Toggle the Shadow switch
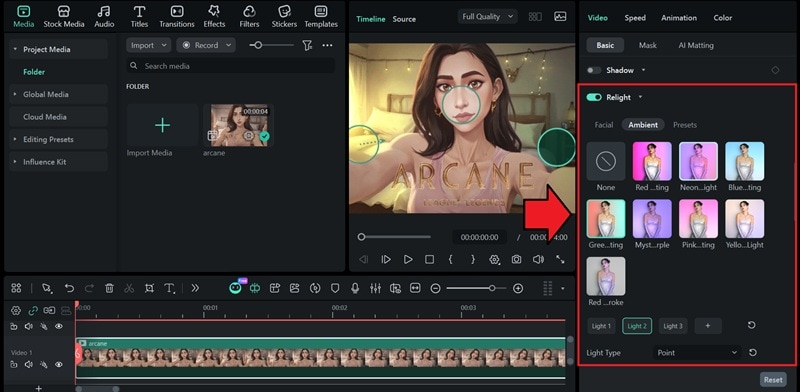The width and height of the screenshot is (800, 392). [593, 70]
